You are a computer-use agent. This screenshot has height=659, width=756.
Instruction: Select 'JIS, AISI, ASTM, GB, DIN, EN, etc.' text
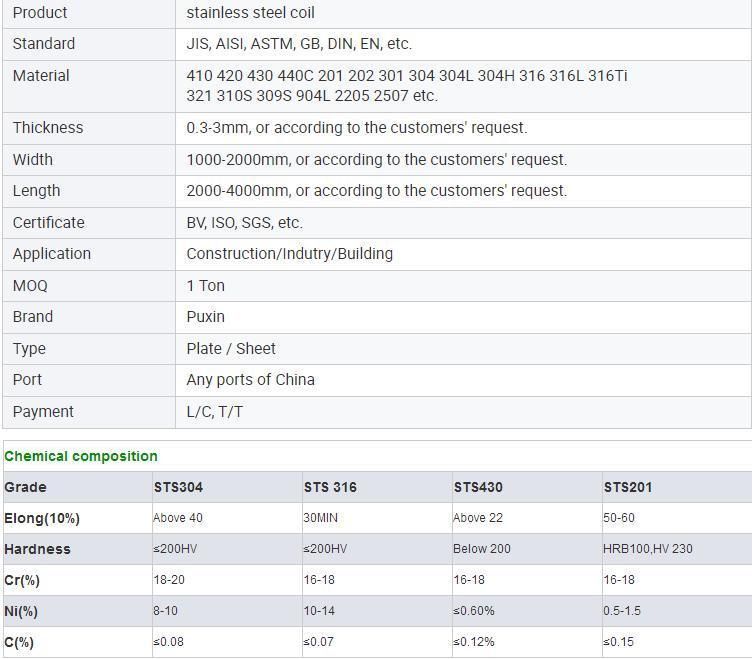[299, 44]
